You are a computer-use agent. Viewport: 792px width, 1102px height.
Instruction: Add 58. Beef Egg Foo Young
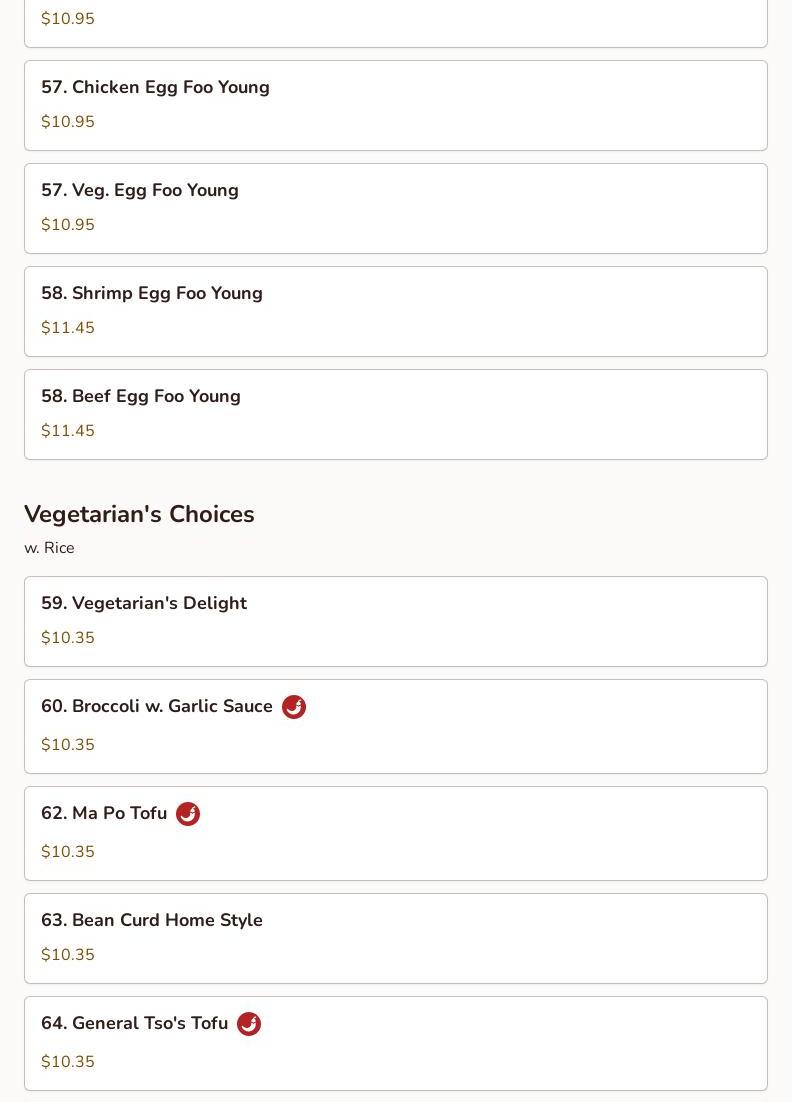141,397
